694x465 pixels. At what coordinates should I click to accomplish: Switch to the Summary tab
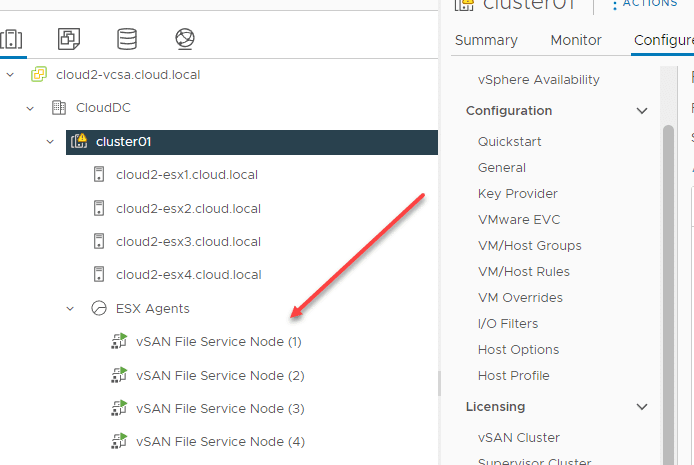pyautogui.click(x=486, y=40)
